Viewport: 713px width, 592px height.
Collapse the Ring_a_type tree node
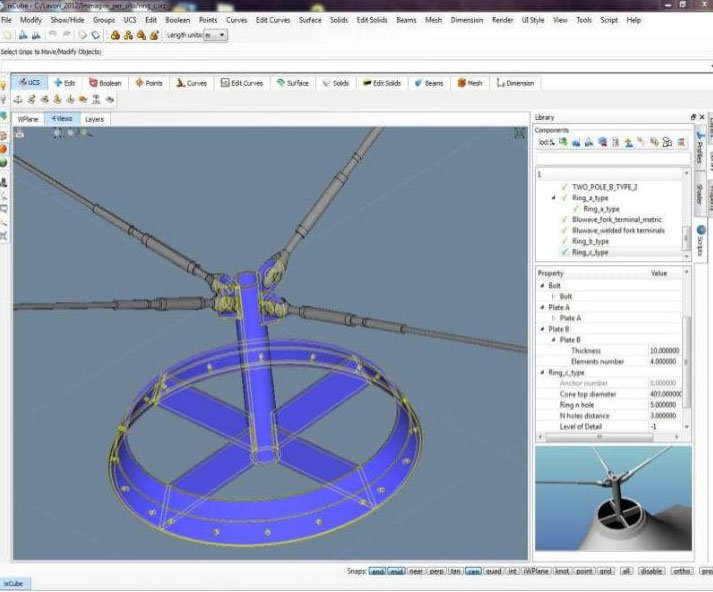(x=554, y=198)
